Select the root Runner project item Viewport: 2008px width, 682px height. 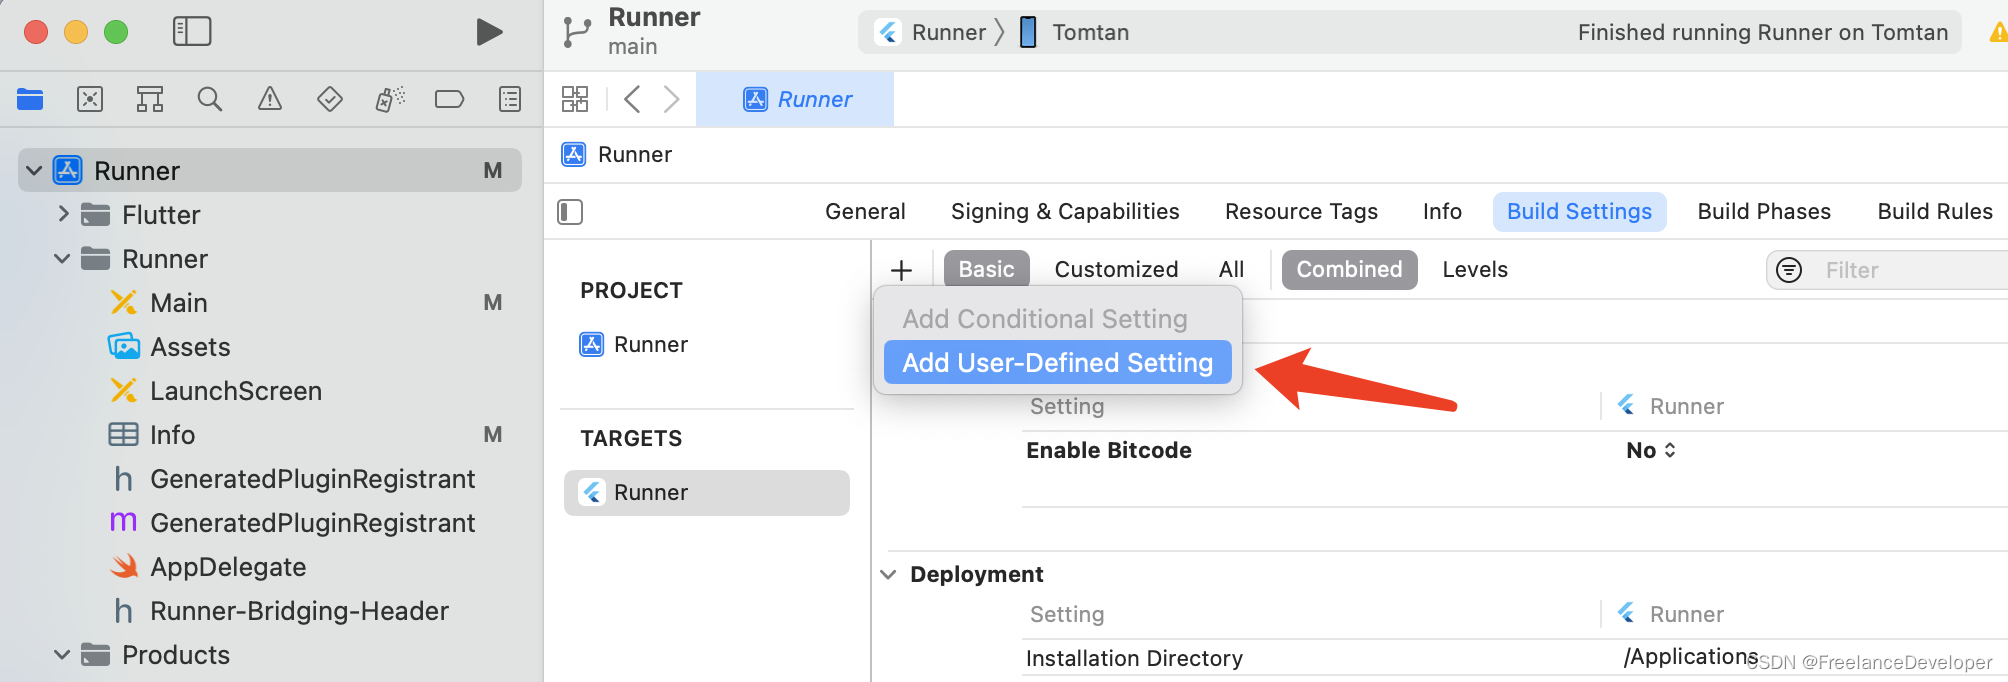270,171
